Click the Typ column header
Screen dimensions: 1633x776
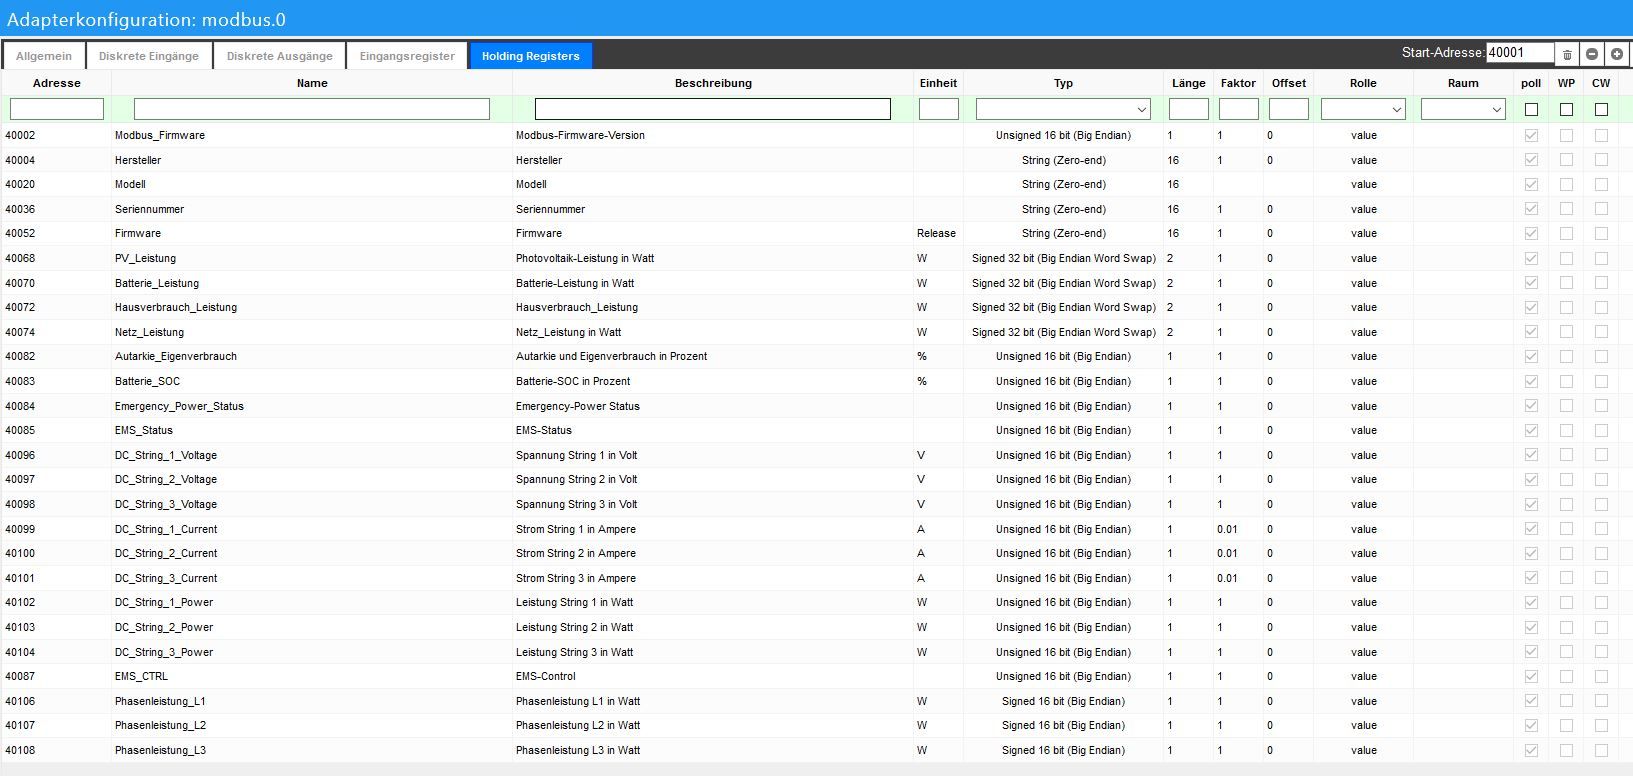[x=1063, y=83]
